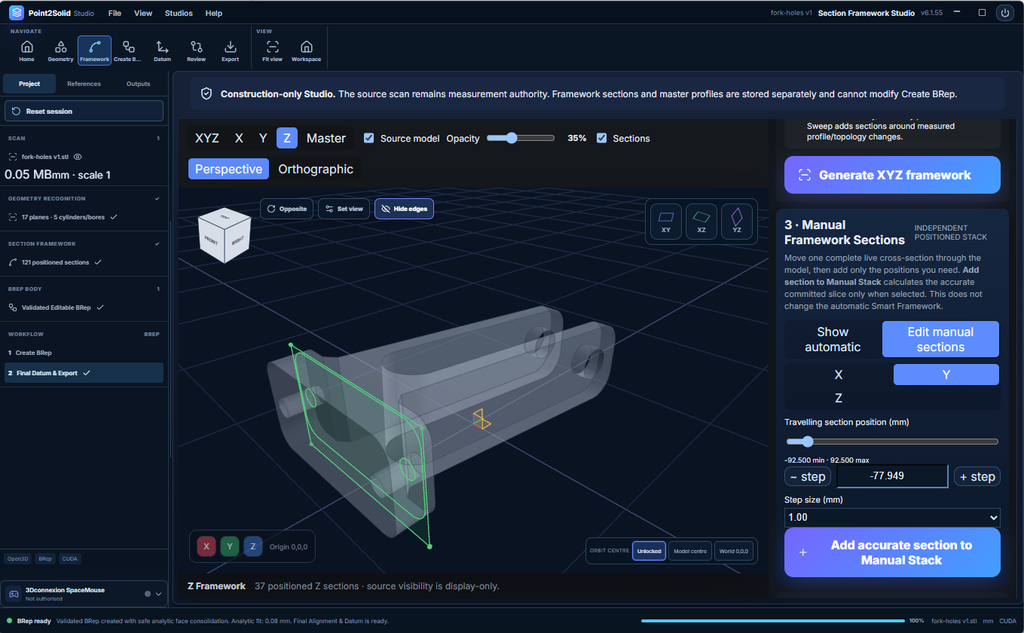This screenshot has height=633, width=1024.
Task: Click the Opposite view button
Action: point(287,209)
